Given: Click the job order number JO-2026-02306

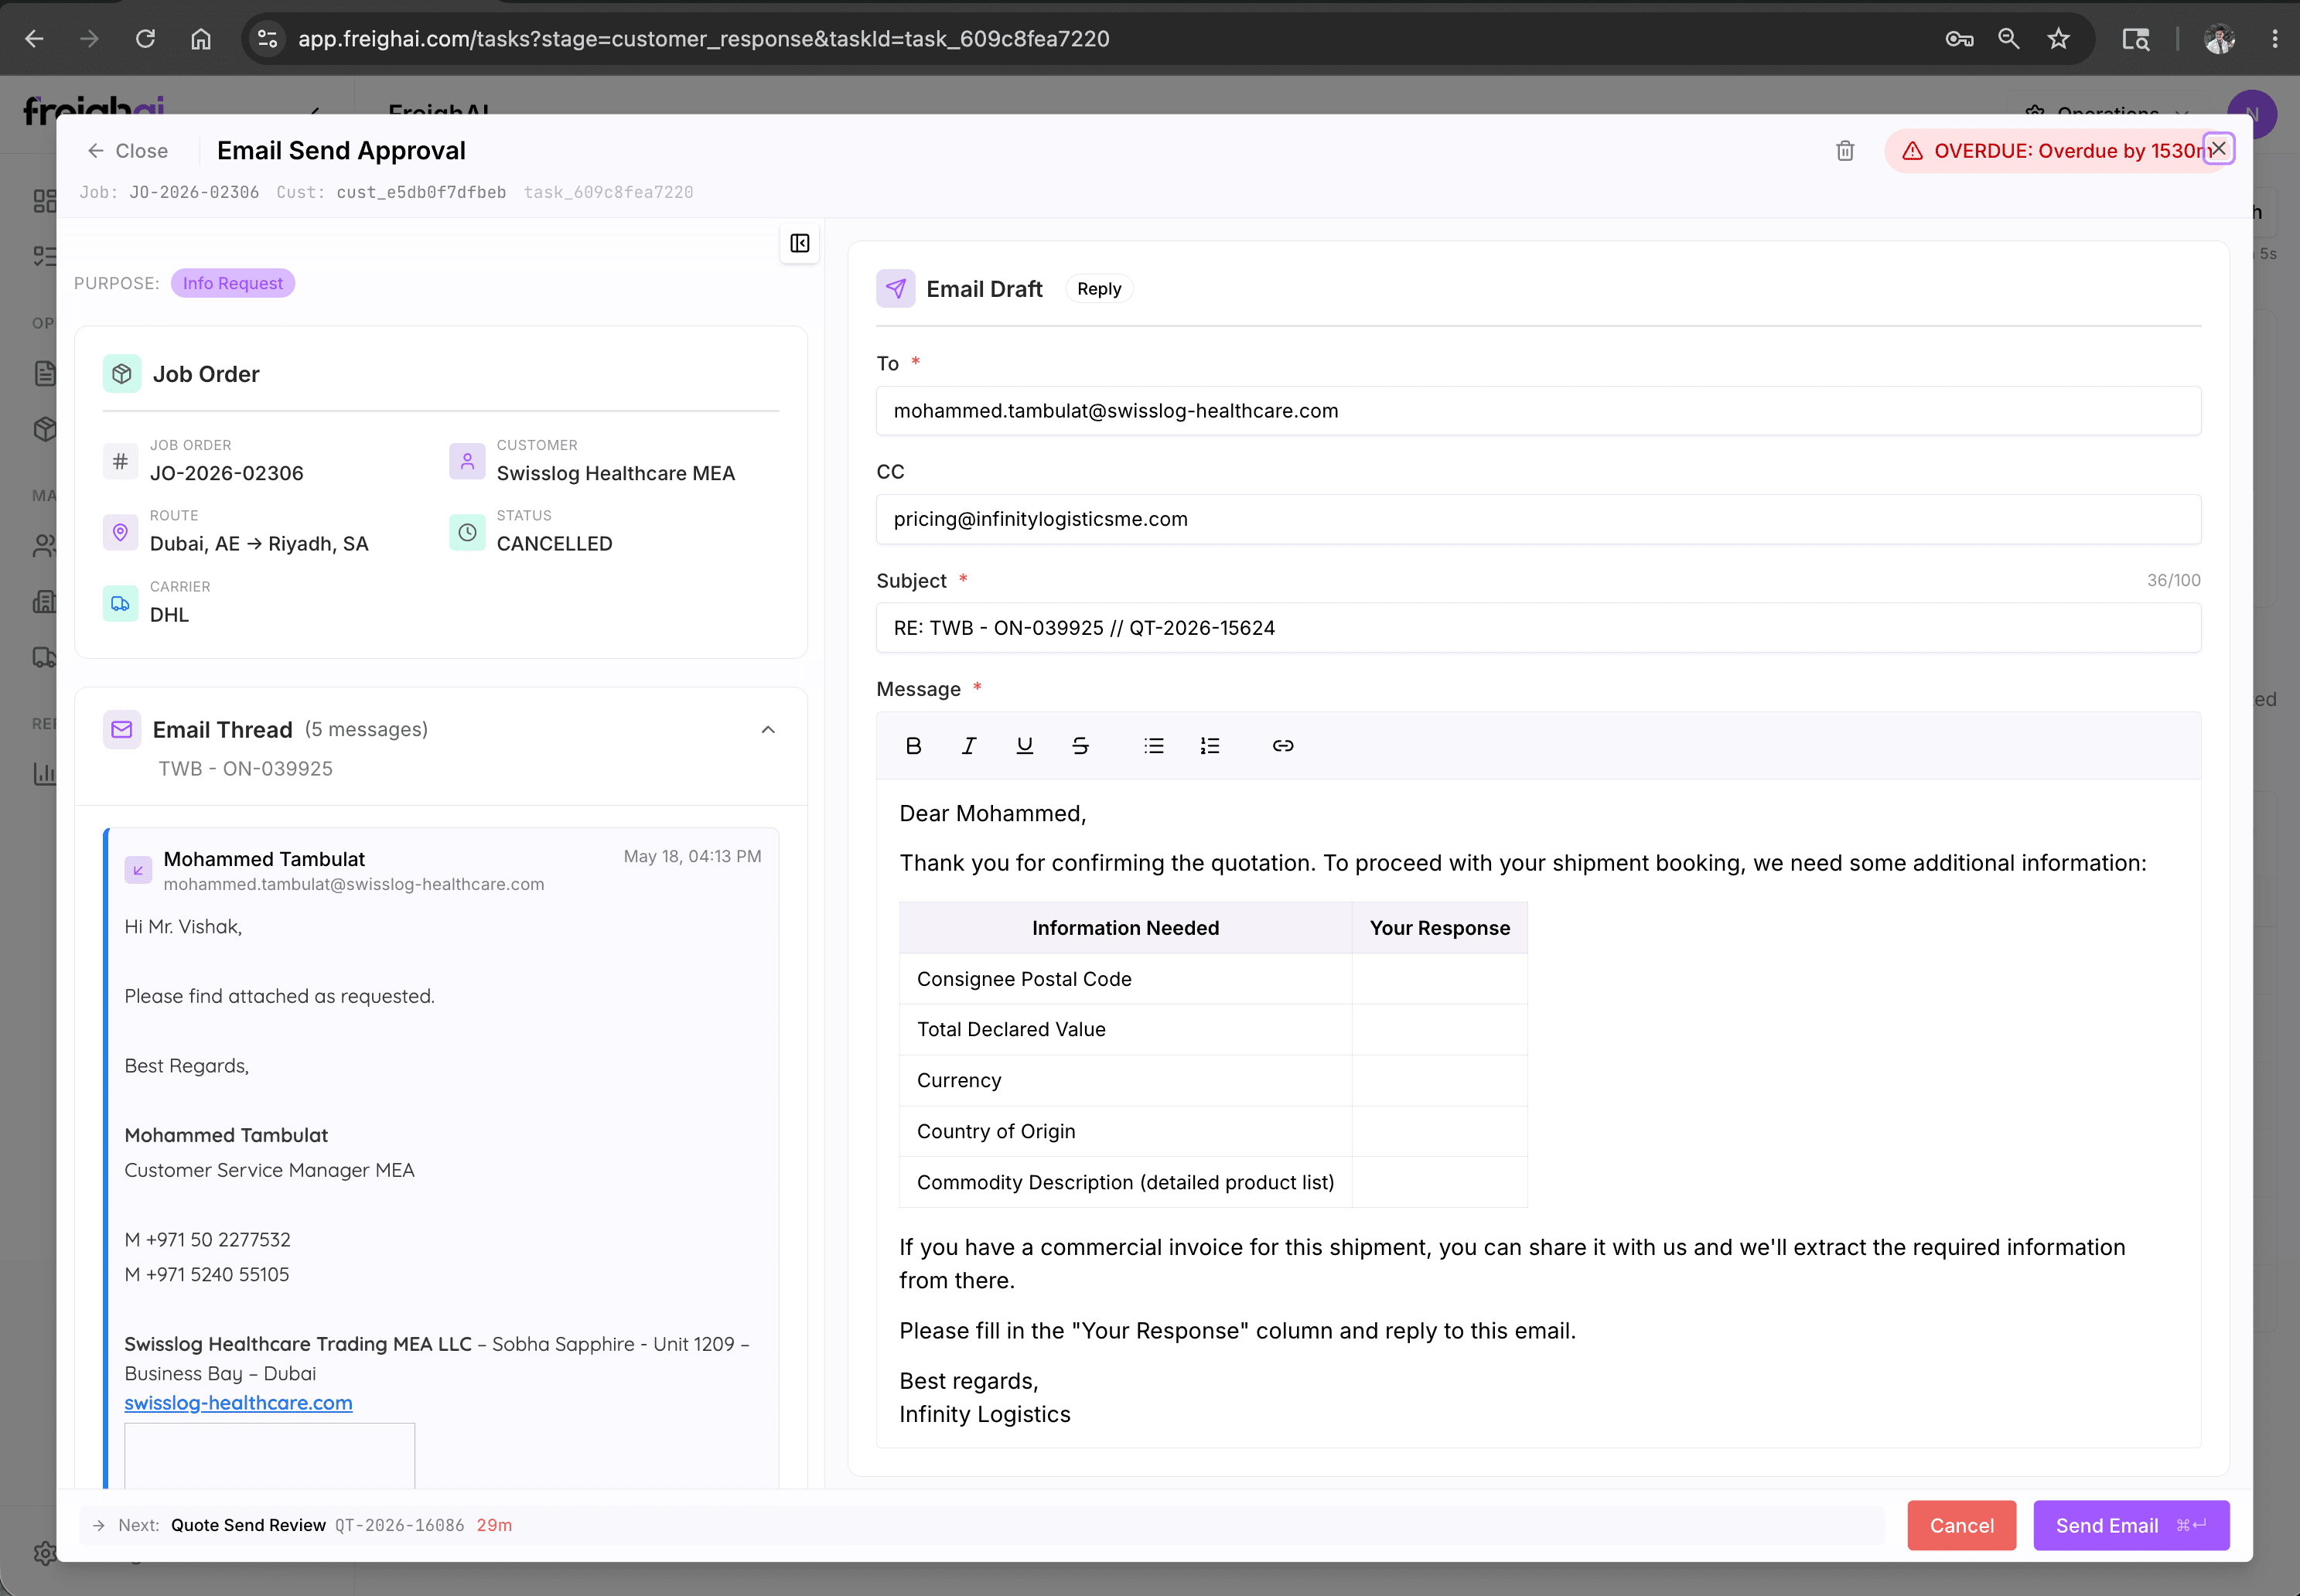Looking at the screenshot, I should (x=226, y=473).
